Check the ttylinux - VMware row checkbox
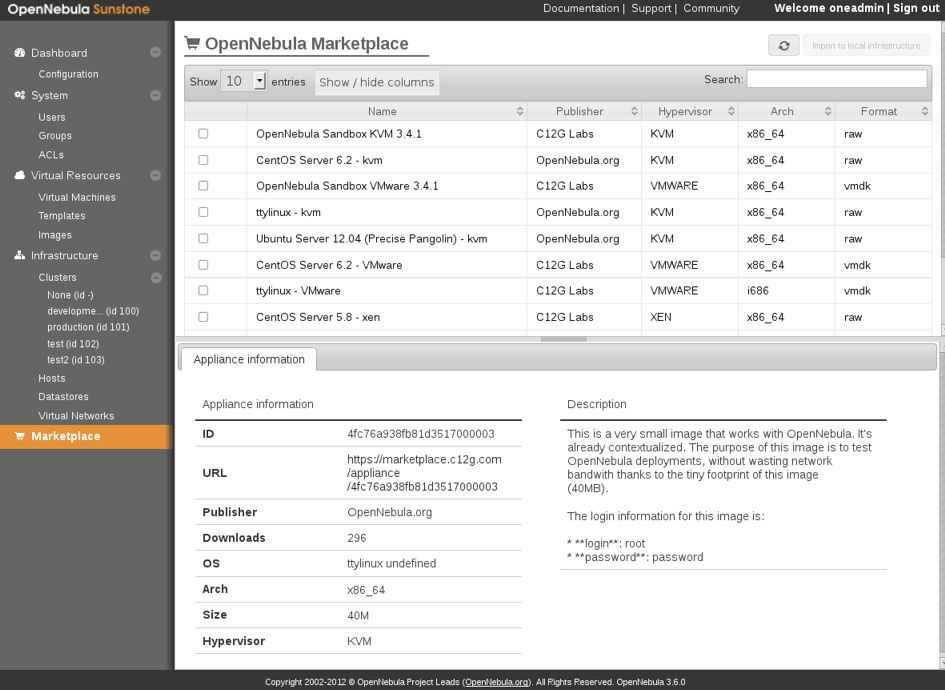The width and height of the screenshot is (945, 690). point(203,290)
